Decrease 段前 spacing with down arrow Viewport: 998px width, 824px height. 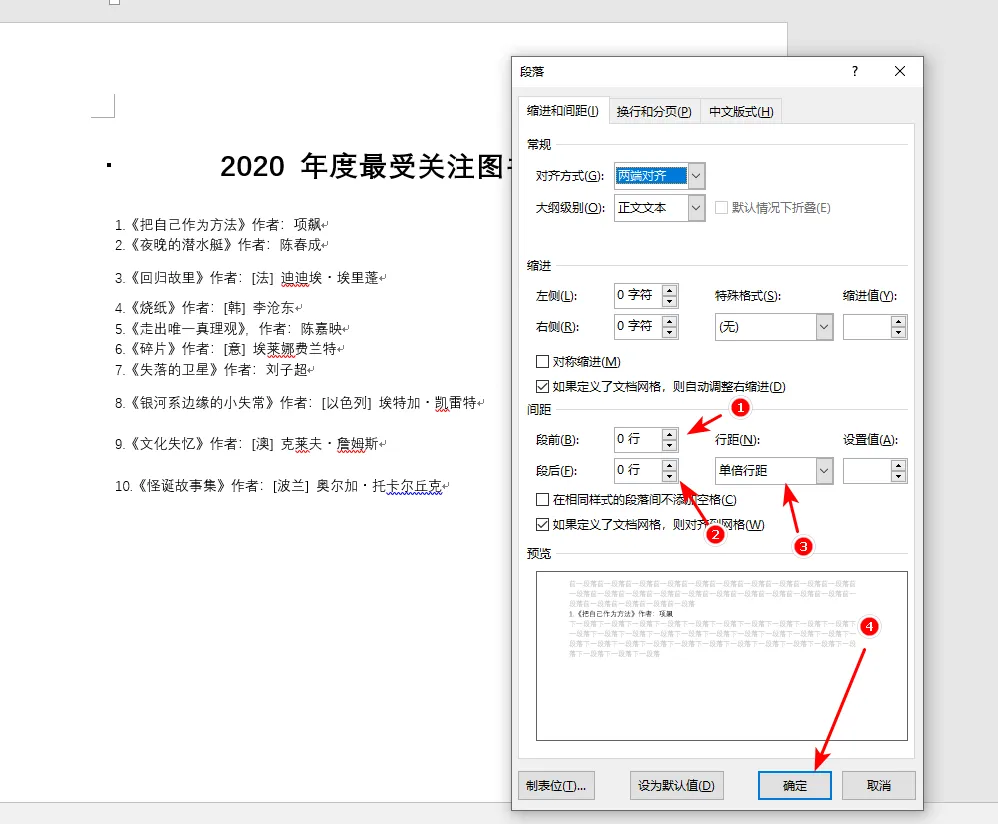(670, 445)
